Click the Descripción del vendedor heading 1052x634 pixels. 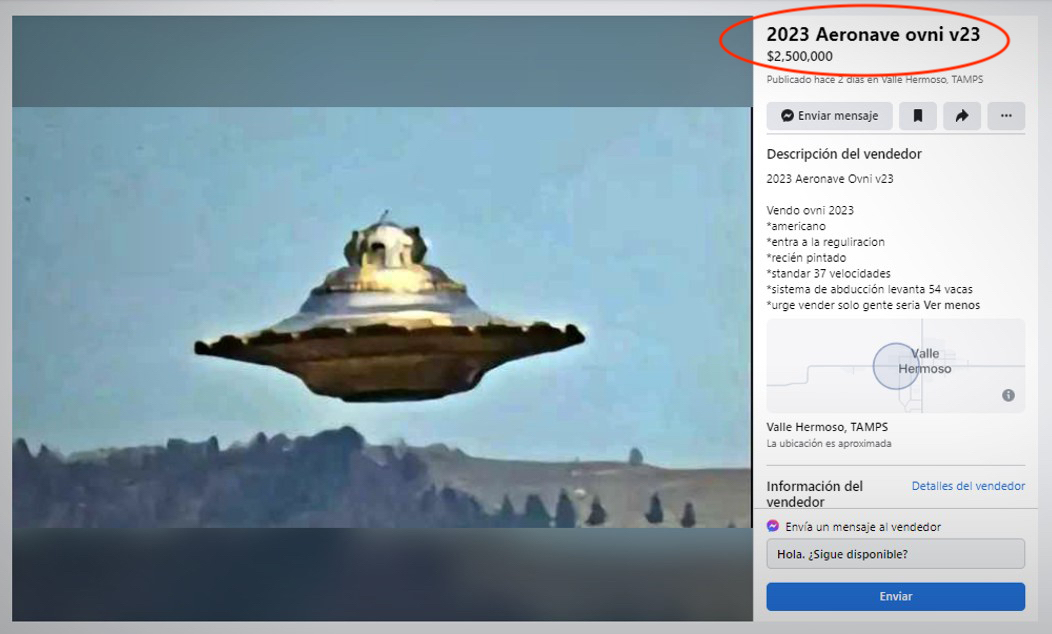click(x=844, y=154)
